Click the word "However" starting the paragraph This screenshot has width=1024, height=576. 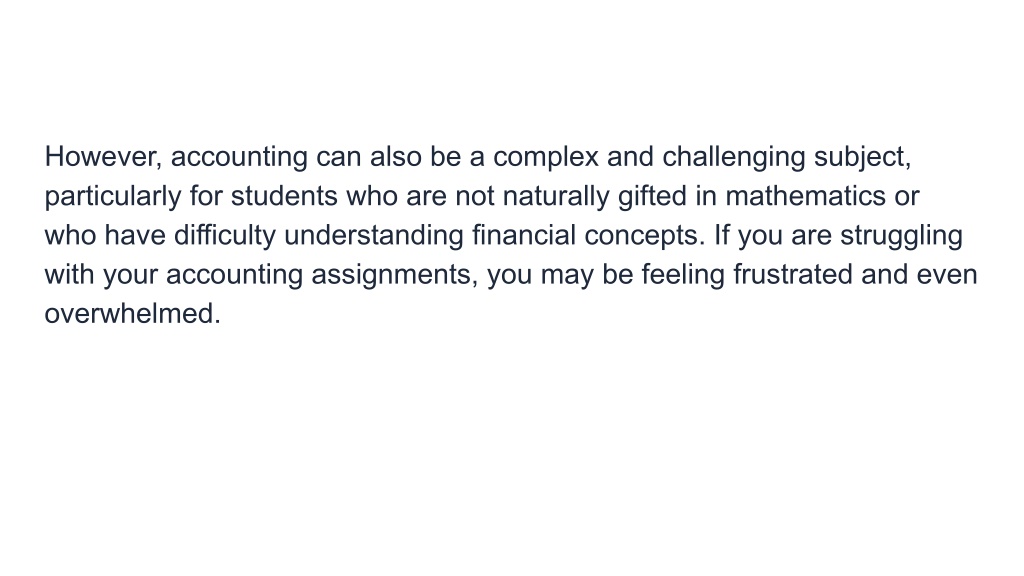pyautogui.click(x=103, y=157)
